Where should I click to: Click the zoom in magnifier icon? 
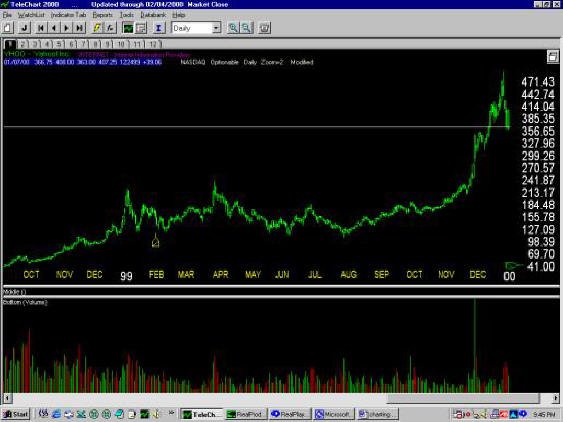[233, 28]
